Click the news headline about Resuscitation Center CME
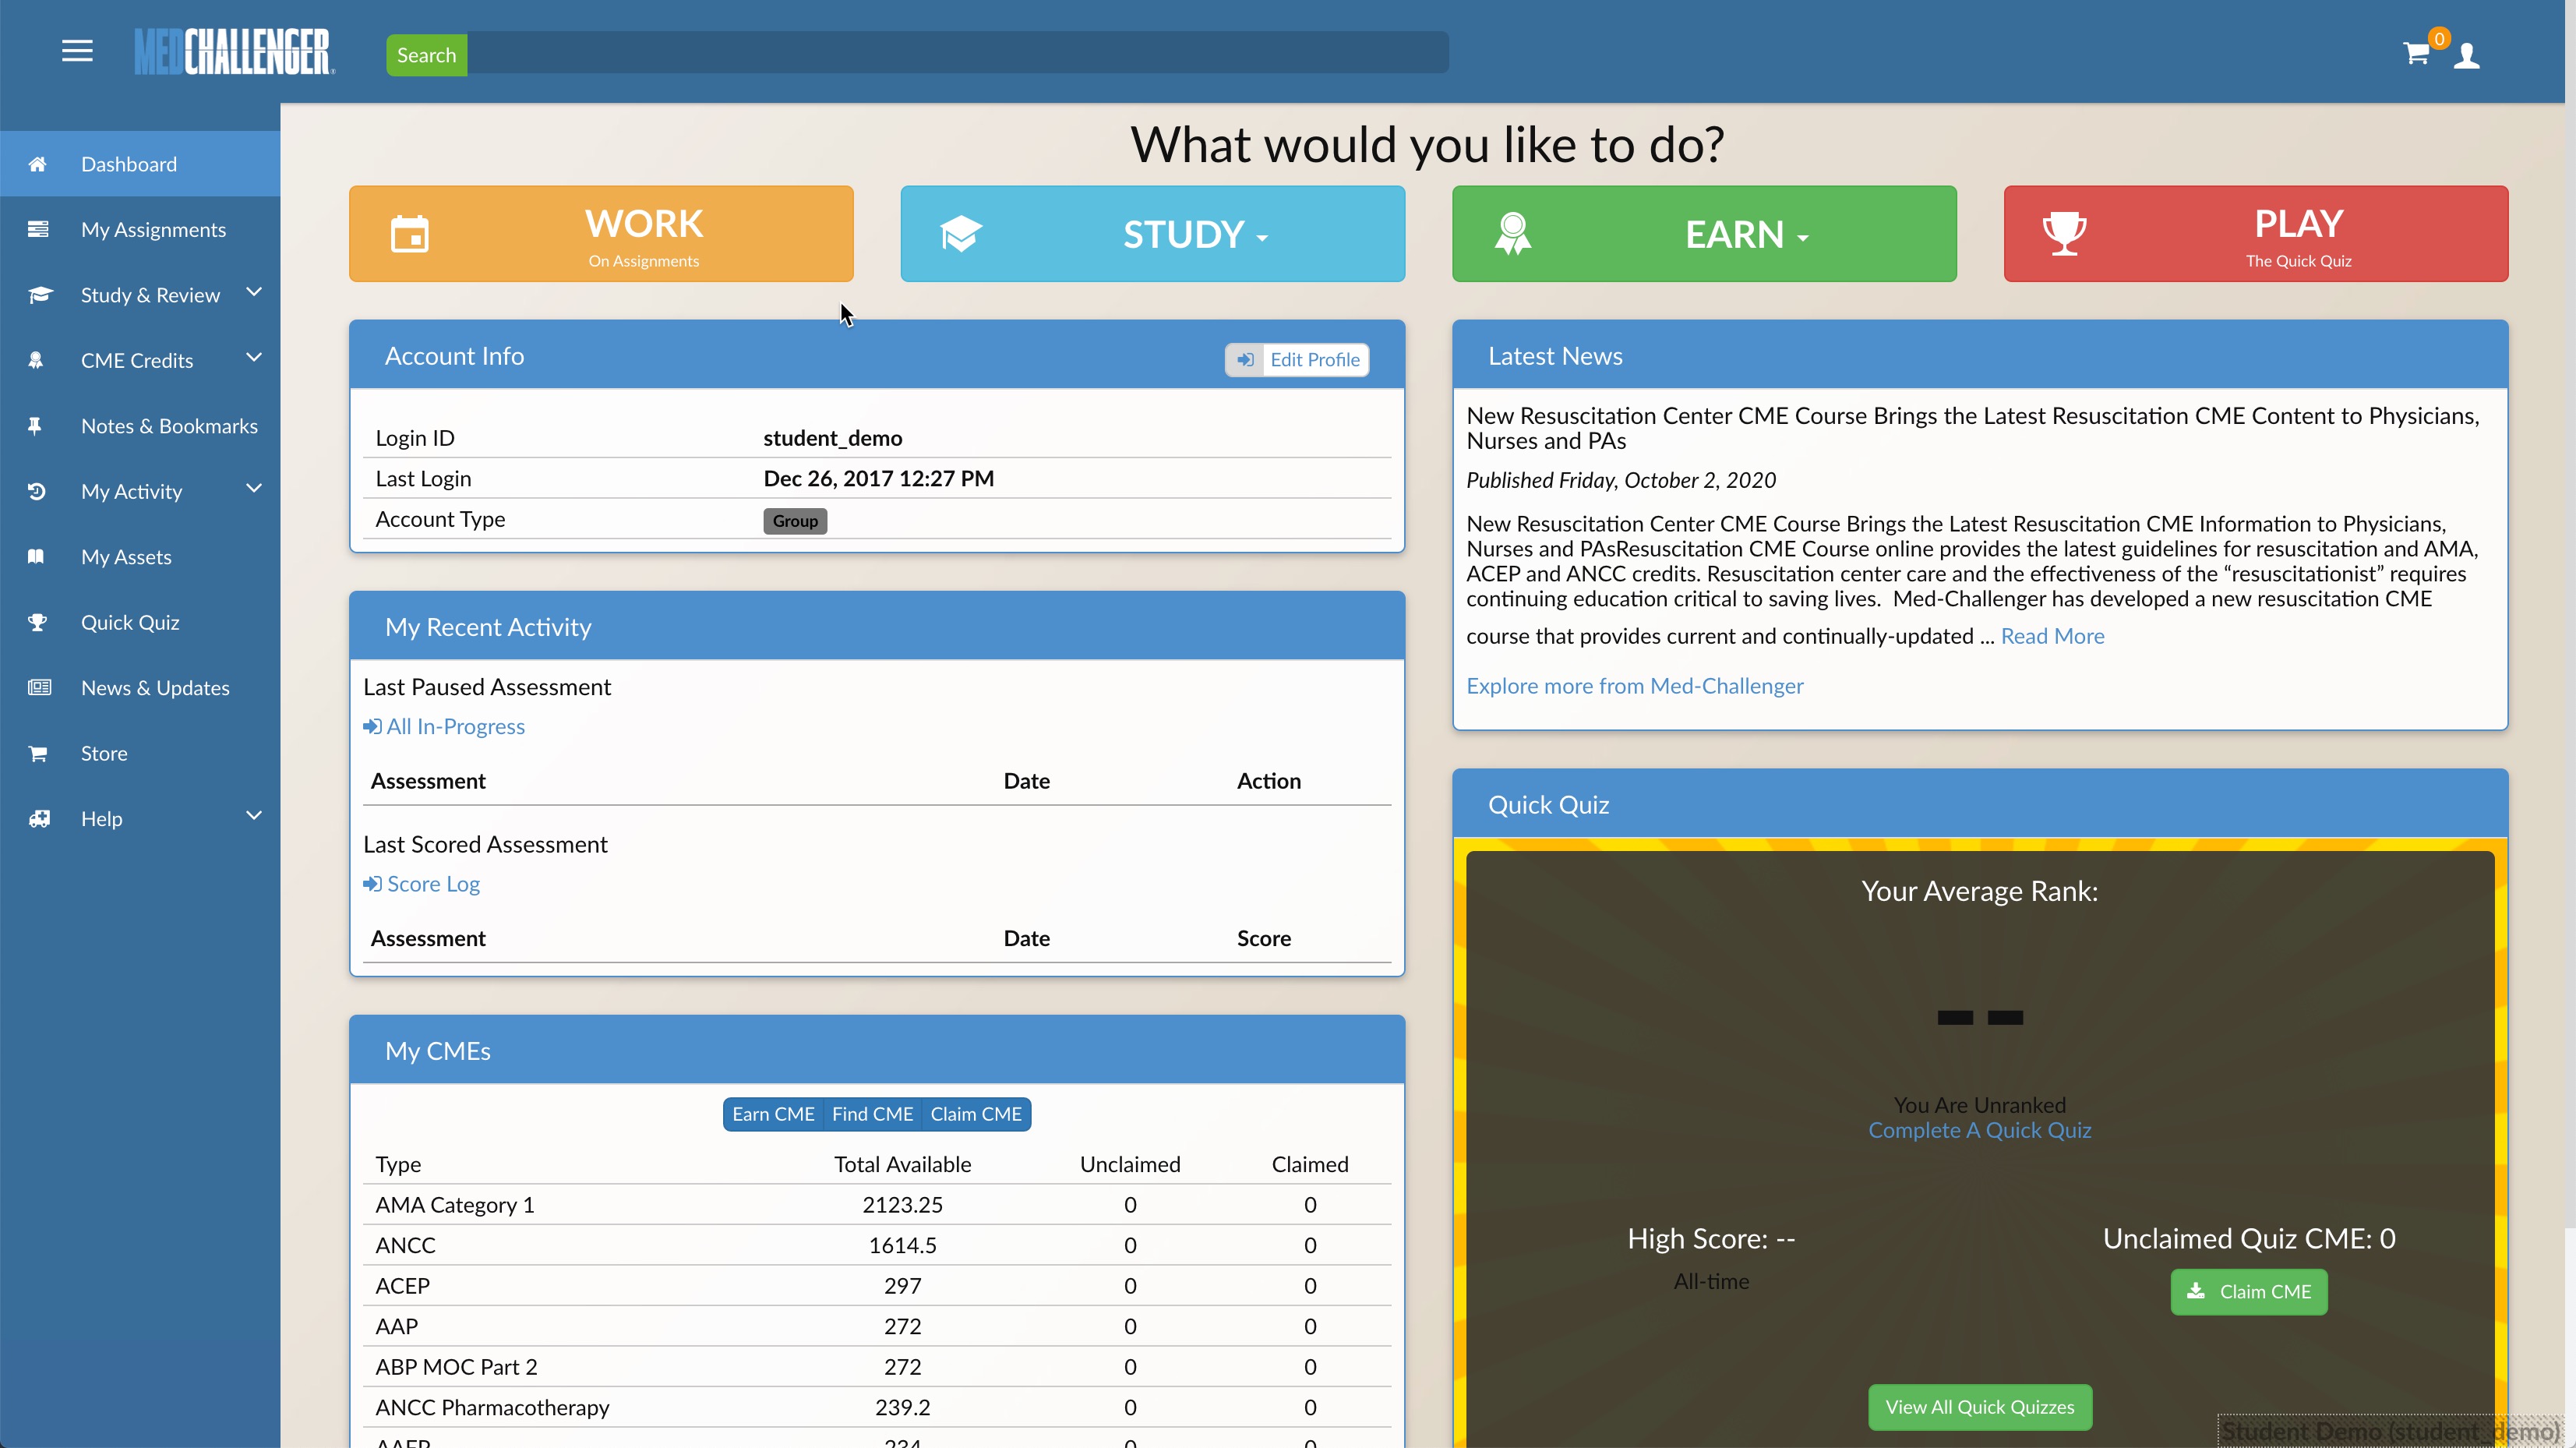Image resolution: width=2576 pixels, height=1448 pixels. (1973, 428)
